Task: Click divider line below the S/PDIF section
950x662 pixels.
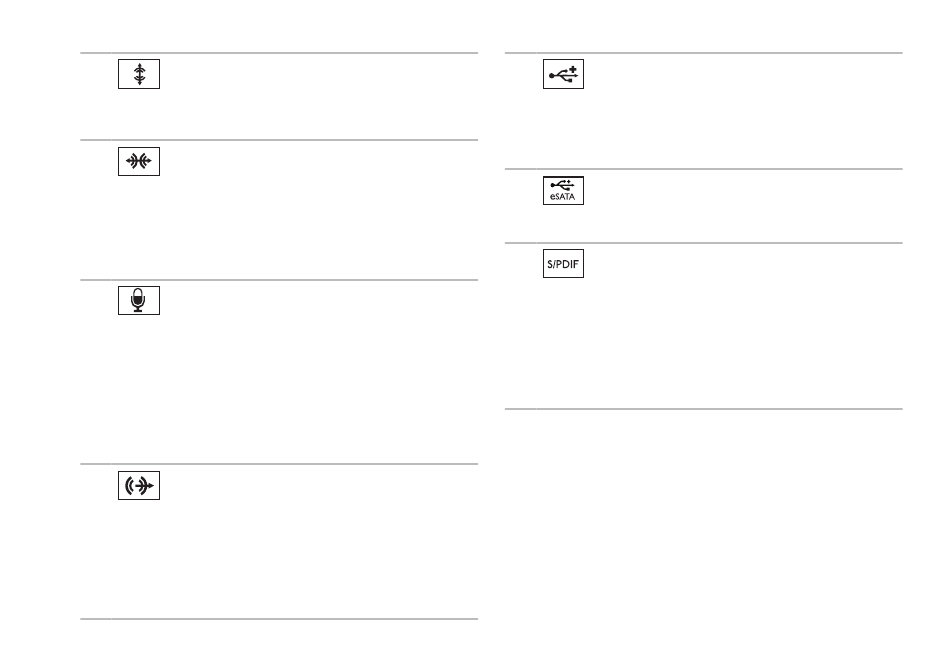Action: (703, 409)
